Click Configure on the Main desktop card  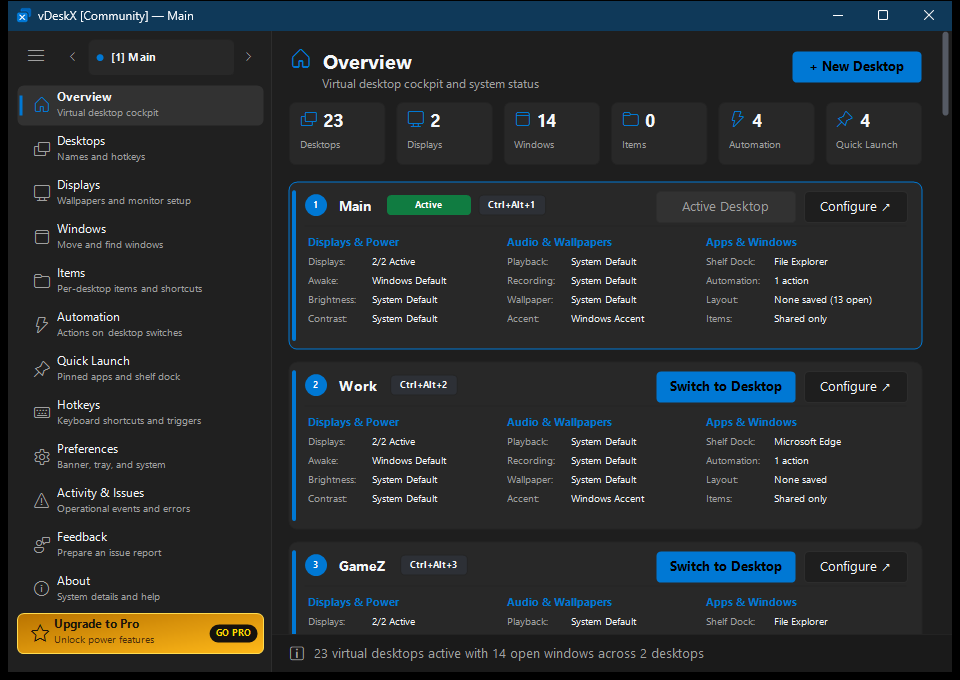855,207
